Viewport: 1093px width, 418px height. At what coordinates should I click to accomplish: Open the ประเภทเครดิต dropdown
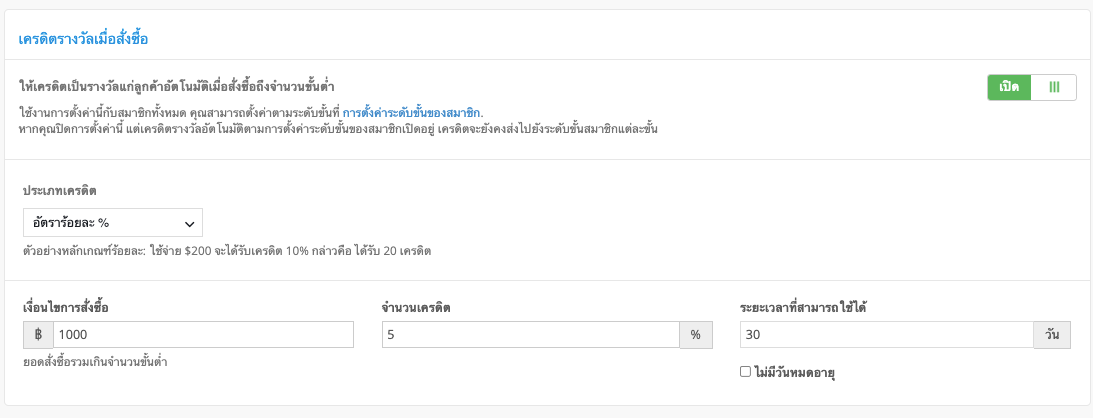113,223
